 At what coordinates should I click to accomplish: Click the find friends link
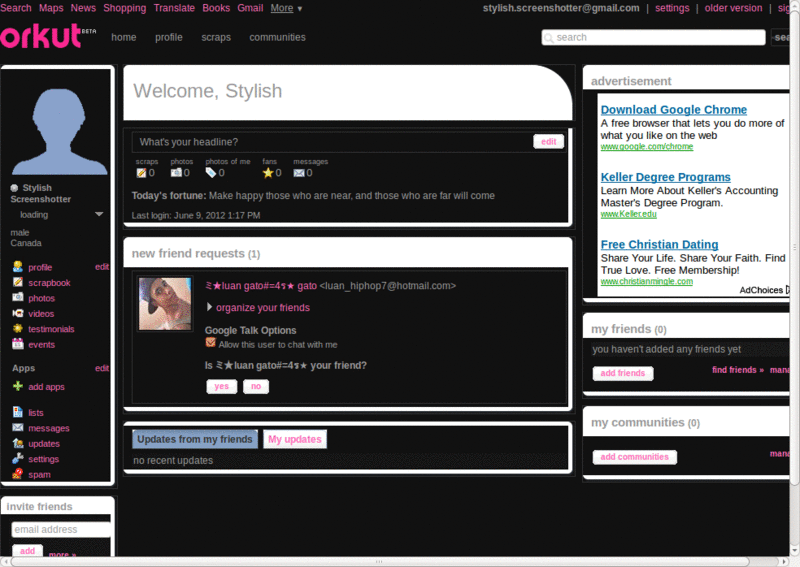(x=738, y=369)
